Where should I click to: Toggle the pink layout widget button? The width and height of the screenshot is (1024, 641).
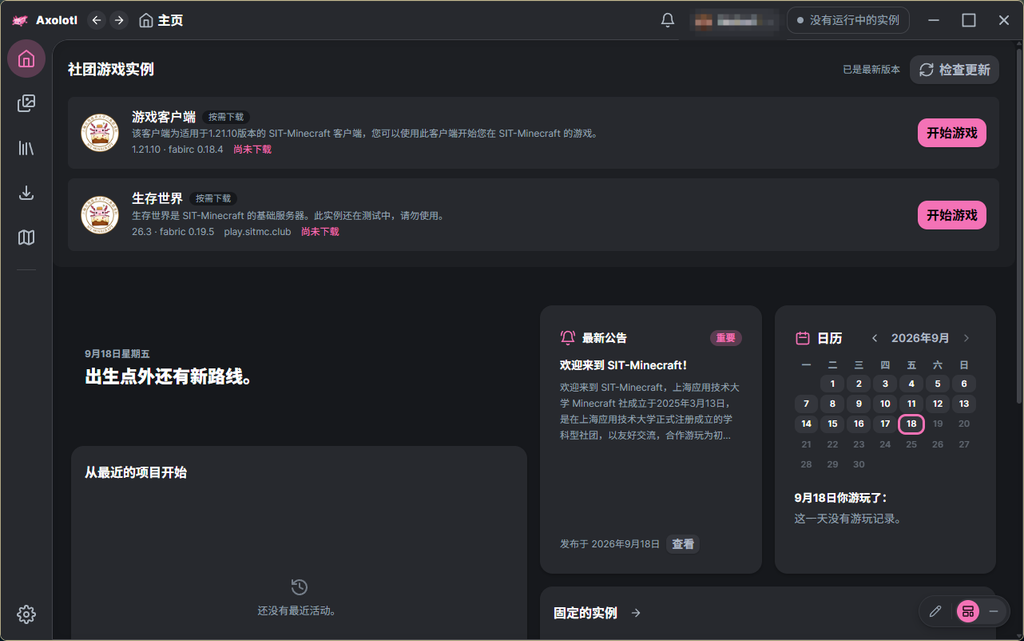click(x=968, y=612)
